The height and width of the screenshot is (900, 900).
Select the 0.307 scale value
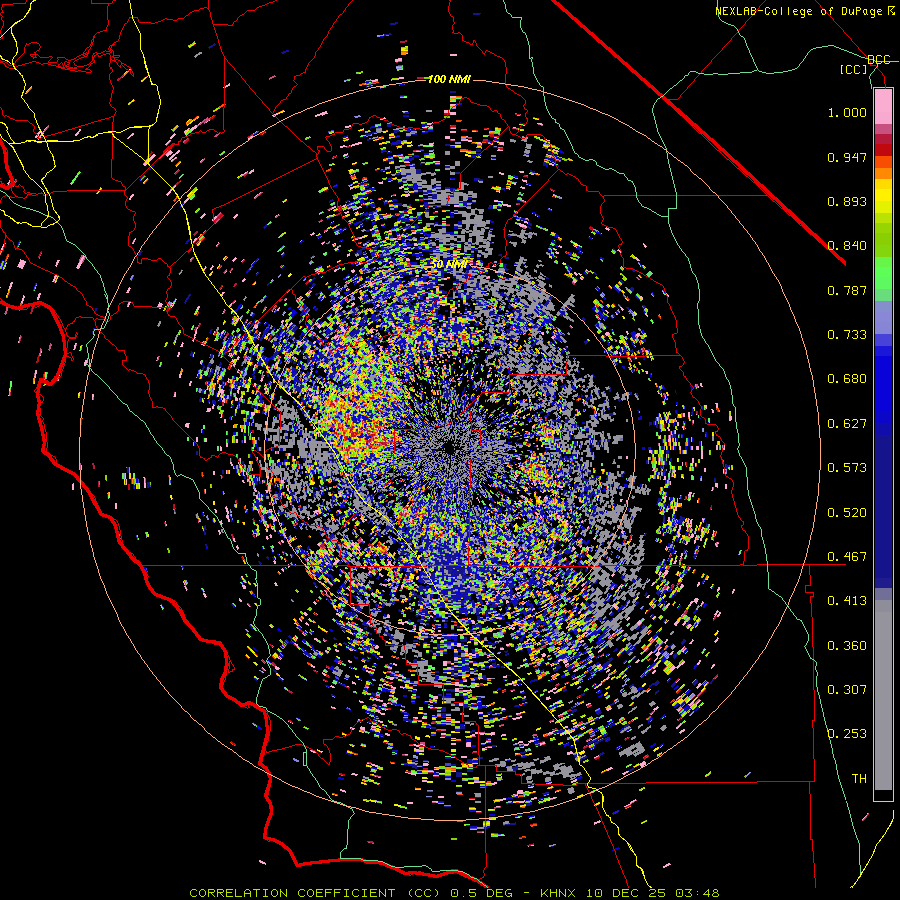point(847,690)
